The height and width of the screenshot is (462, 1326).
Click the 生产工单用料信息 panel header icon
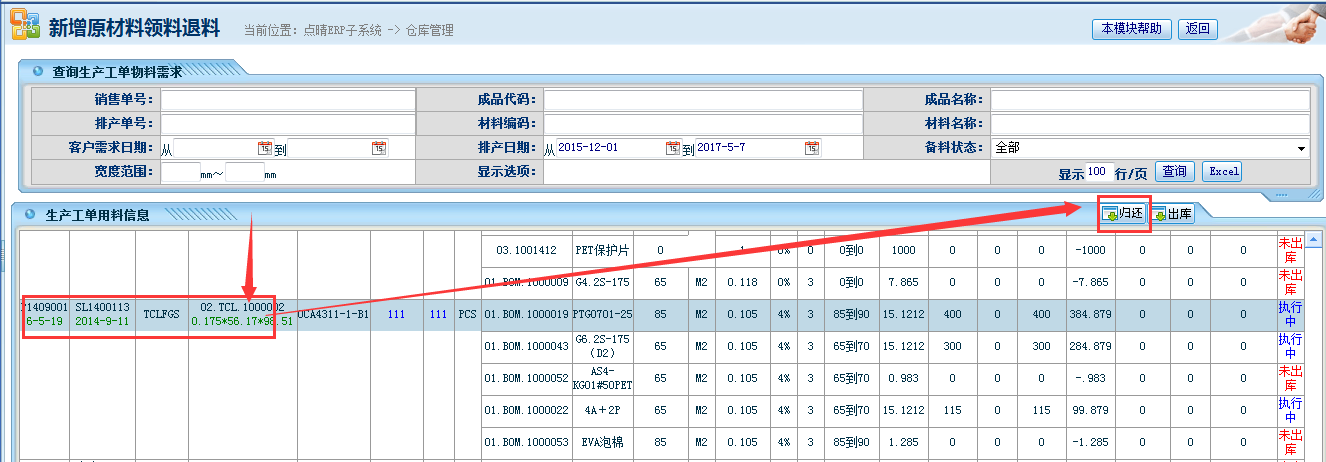coord(32,215)
